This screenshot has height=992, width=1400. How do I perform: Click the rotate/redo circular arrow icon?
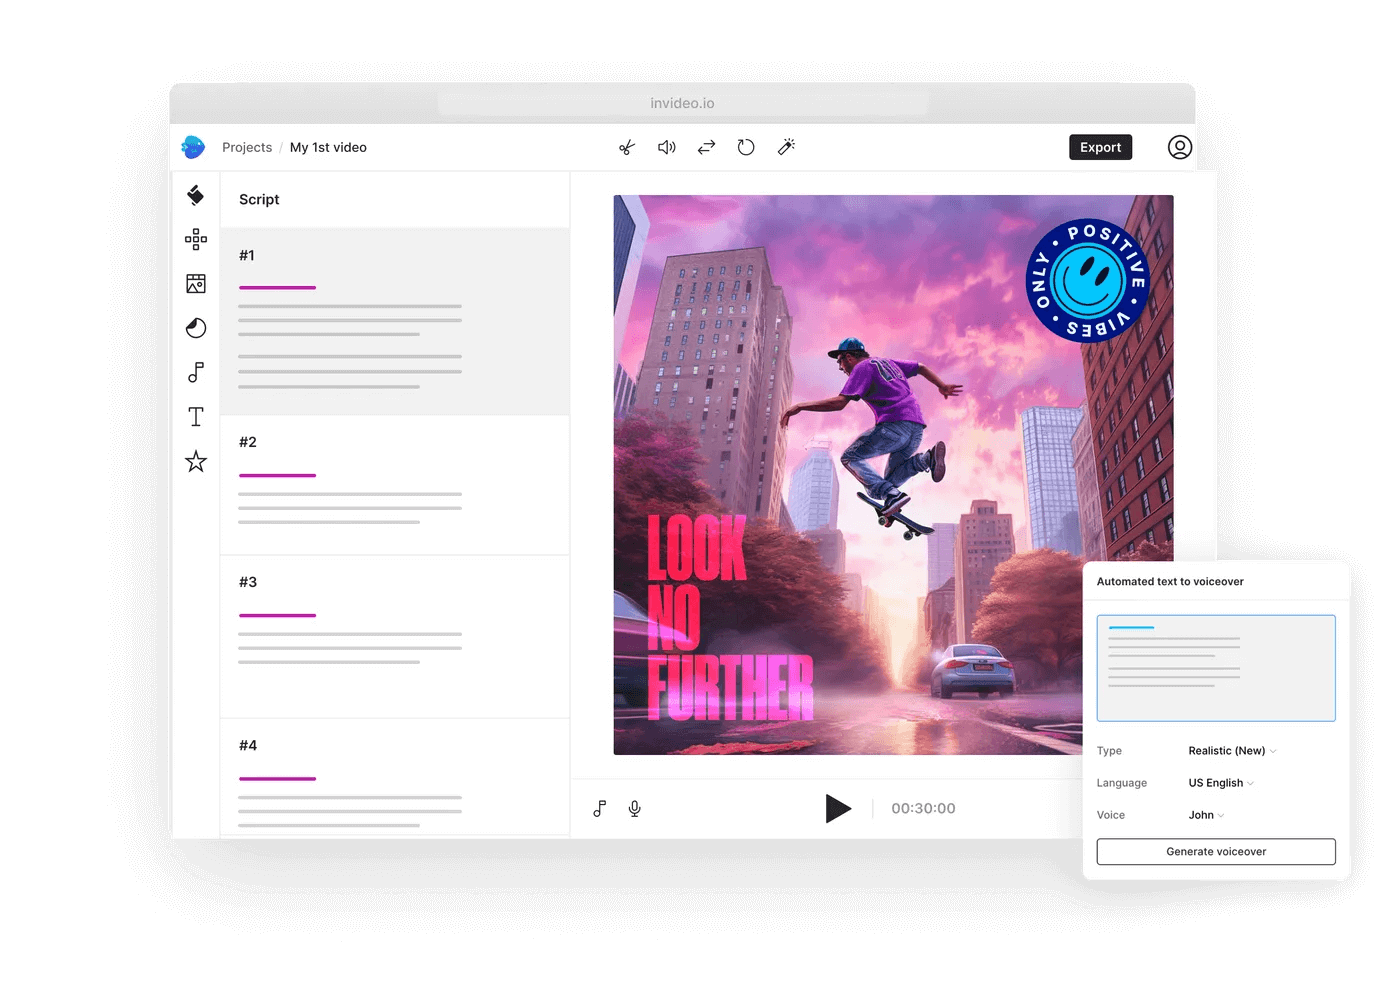(x=746, y=147)
